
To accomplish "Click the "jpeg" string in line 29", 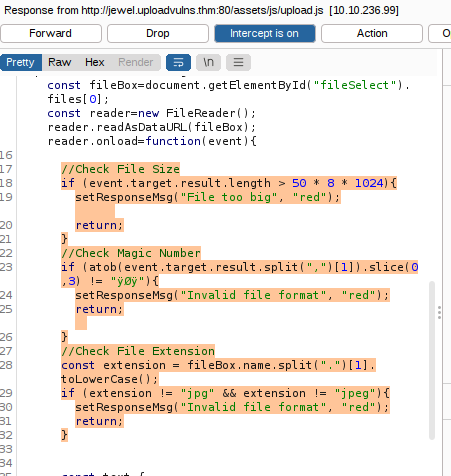I will pyautogui.click(x=355, y=393).
